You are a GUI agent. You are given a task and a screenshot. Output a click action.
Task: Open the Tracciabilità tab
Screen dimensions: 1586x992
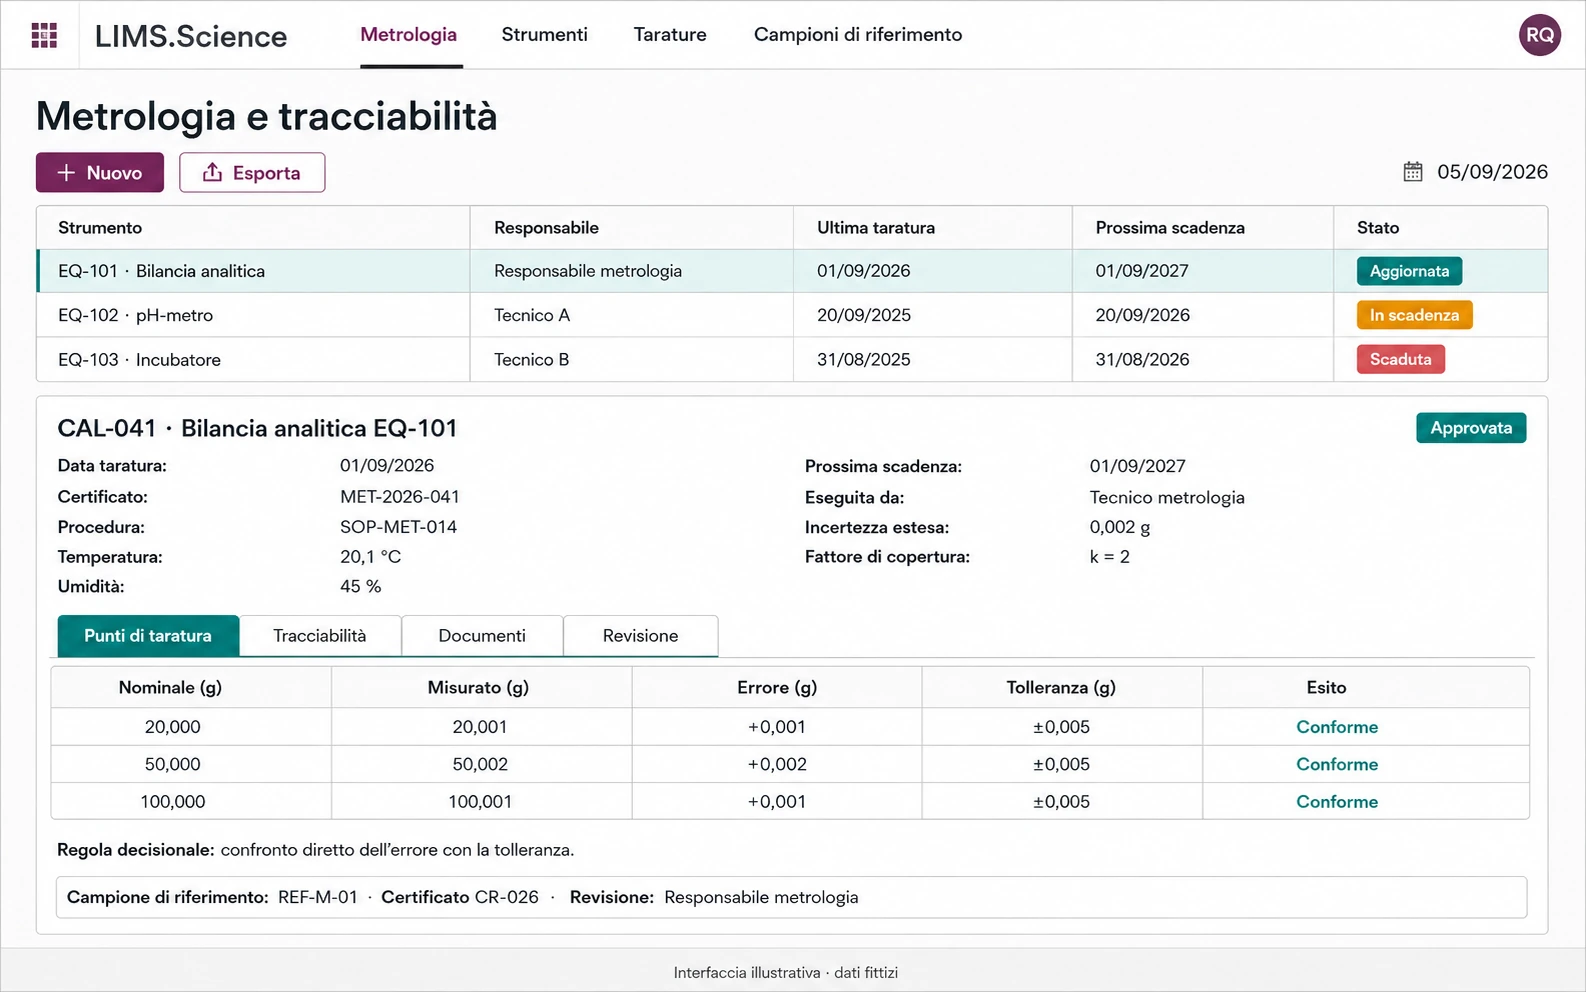pyautogui.click(x=320, y=636)
